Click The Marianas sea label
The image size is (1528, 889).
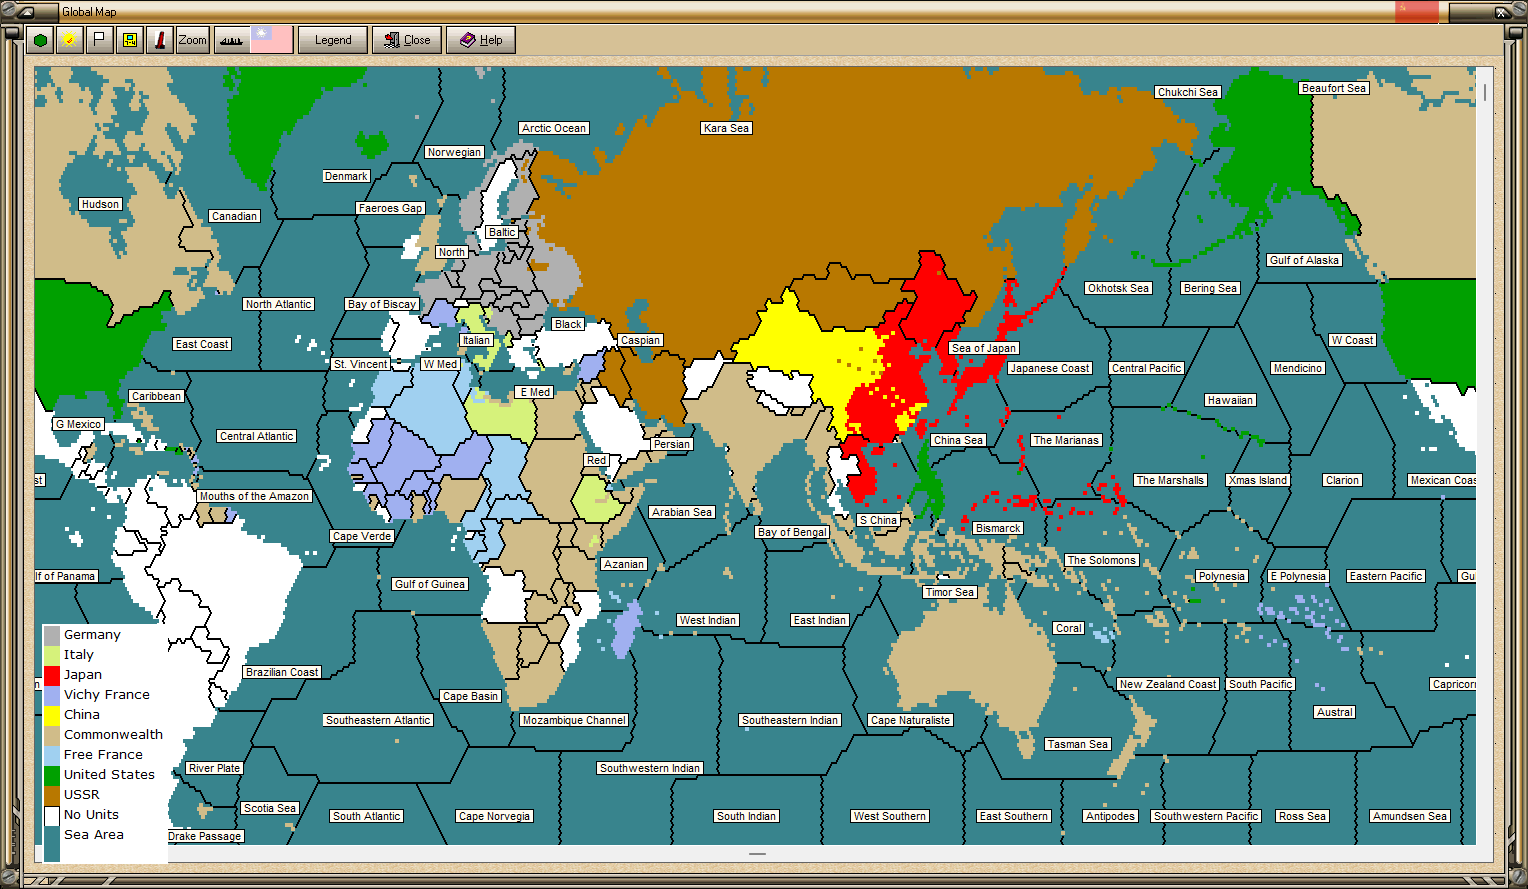(x=1066, y=440)
